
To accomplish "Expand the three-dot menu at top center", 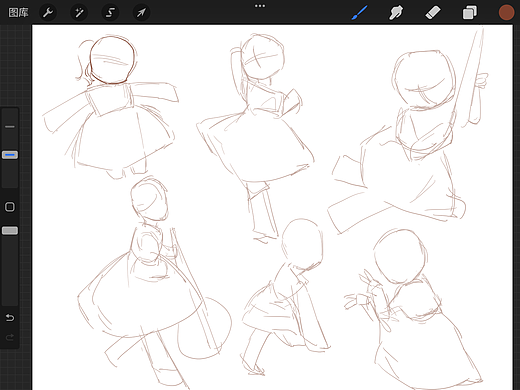I will 260,6.
